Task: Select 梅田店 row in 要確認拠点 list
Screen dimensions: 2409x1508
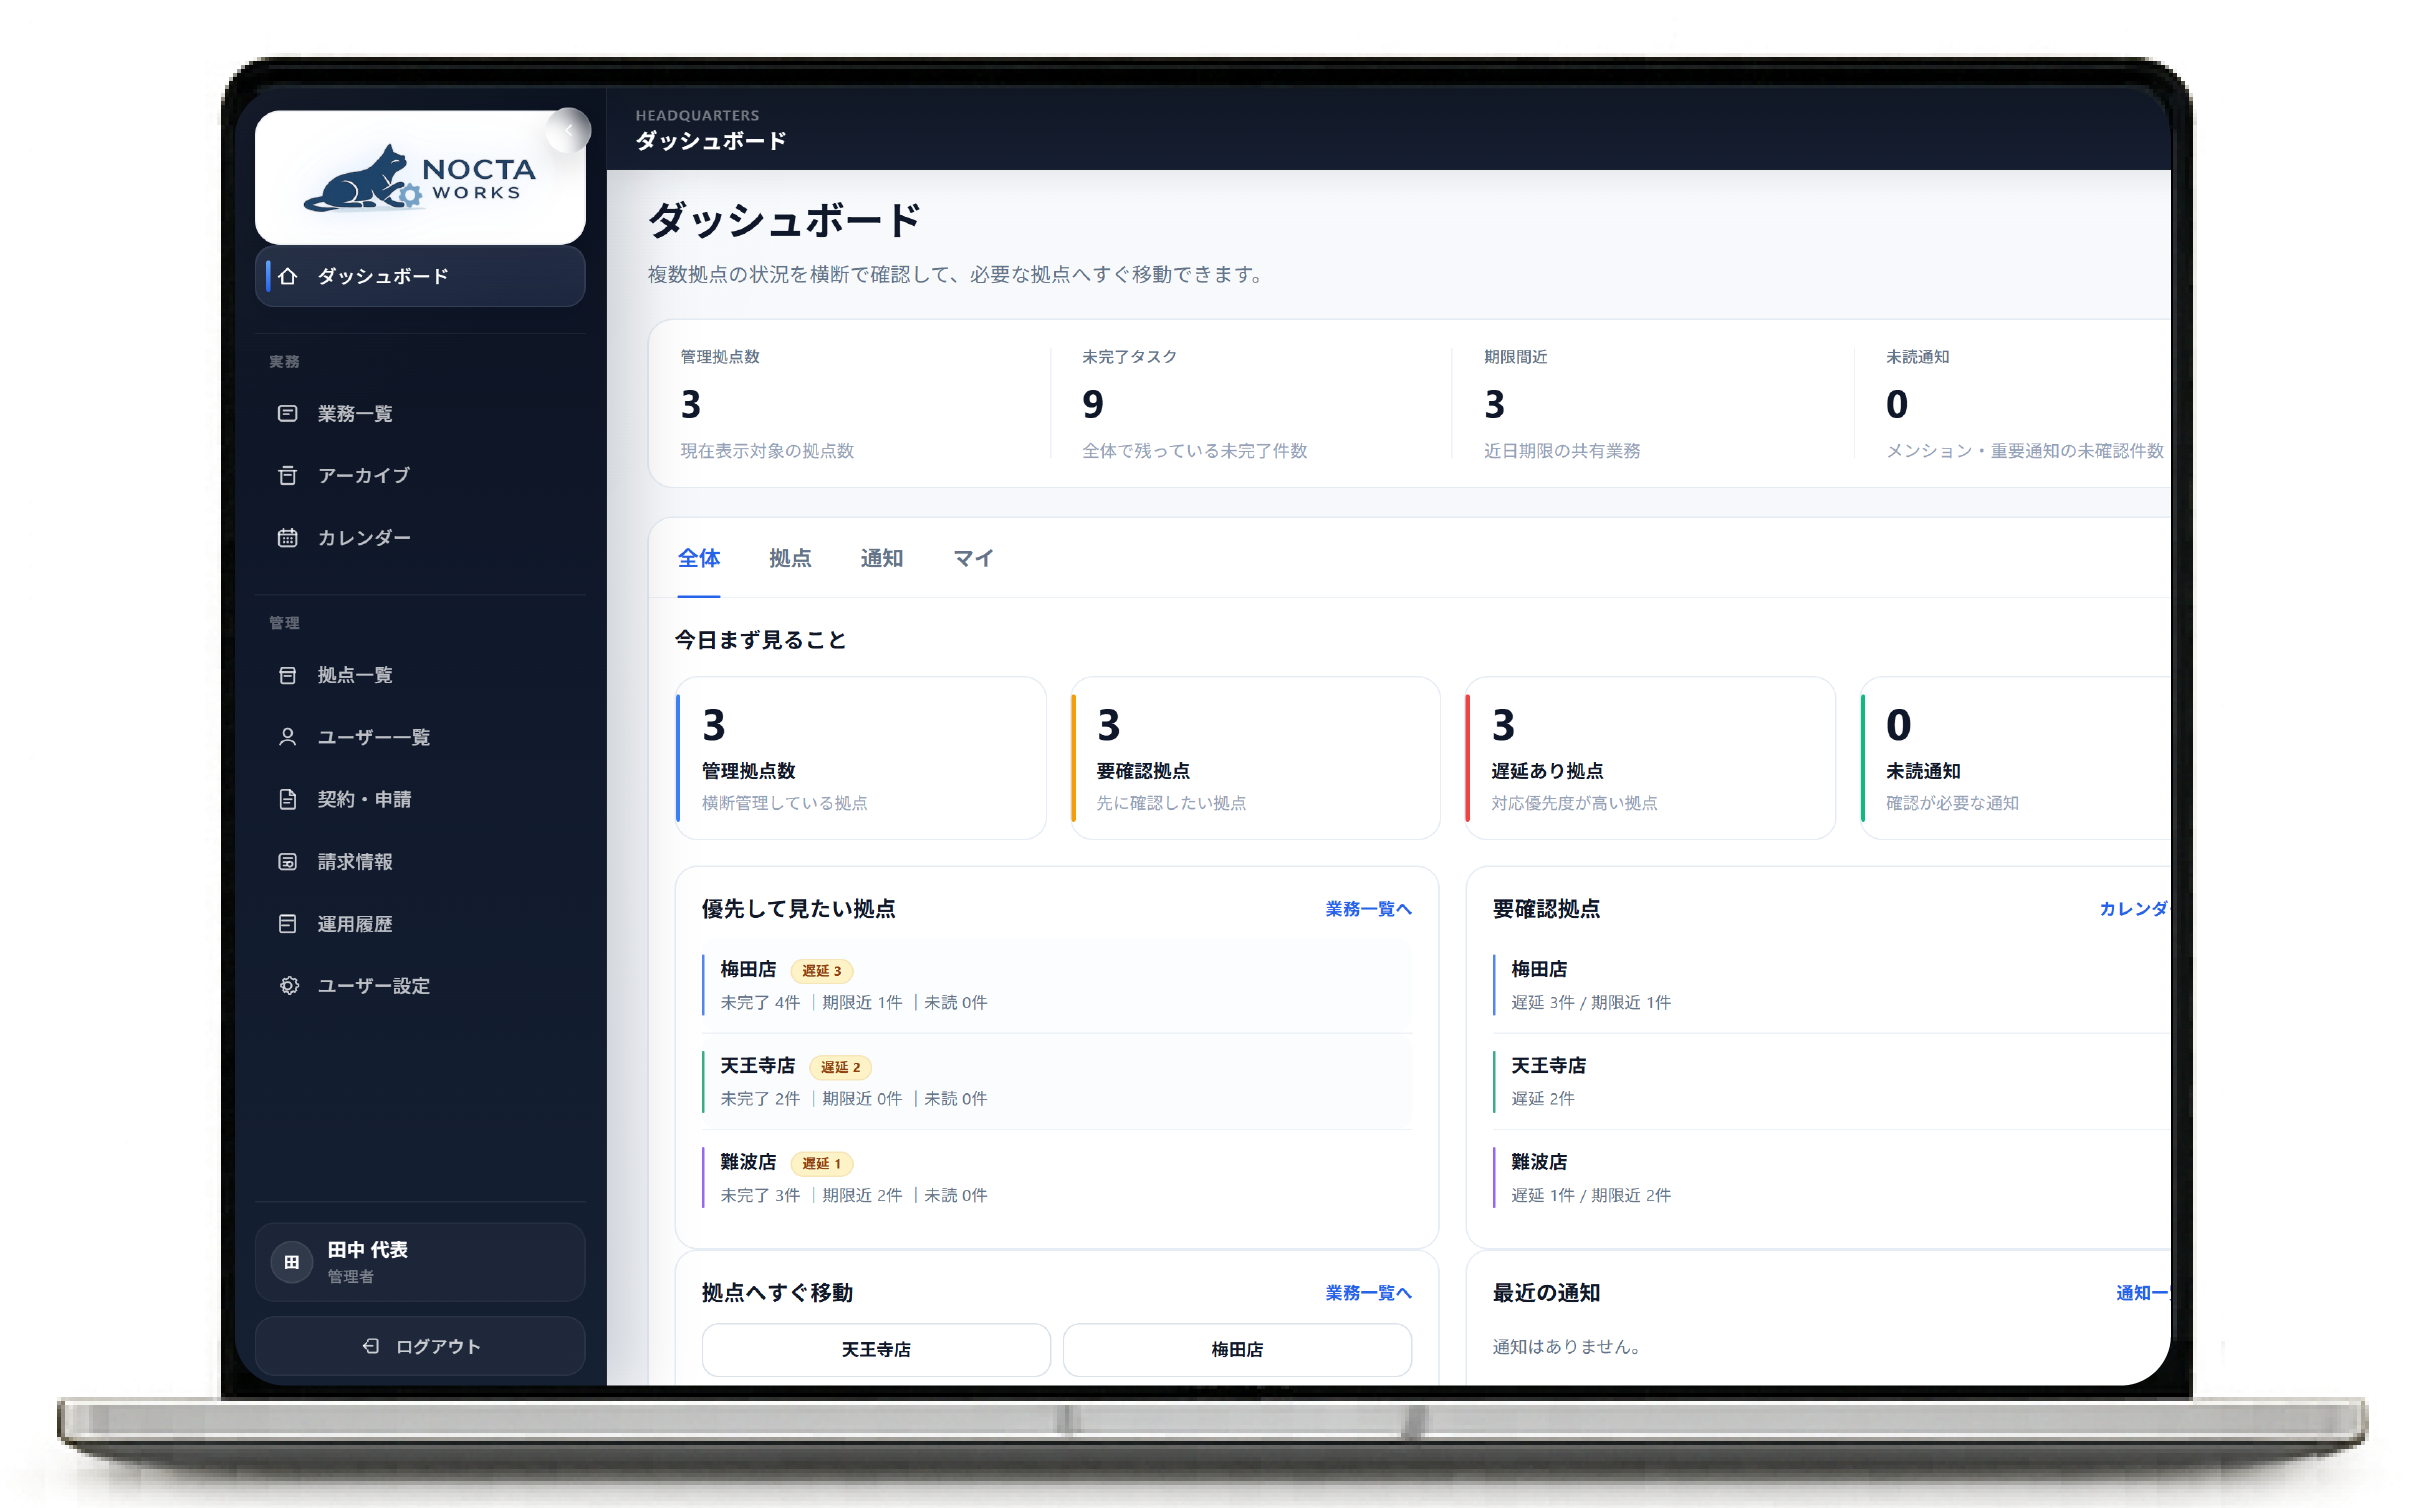Action: pos(1831,985)
